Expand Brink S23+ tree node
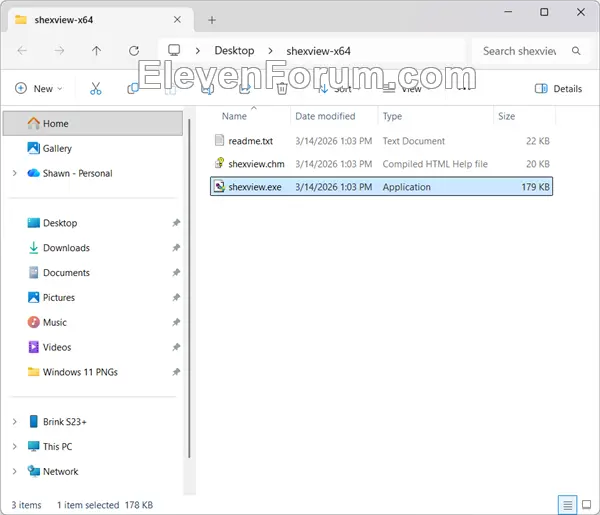600x515 pixels. pyautogui.click(x=15, y=422)
